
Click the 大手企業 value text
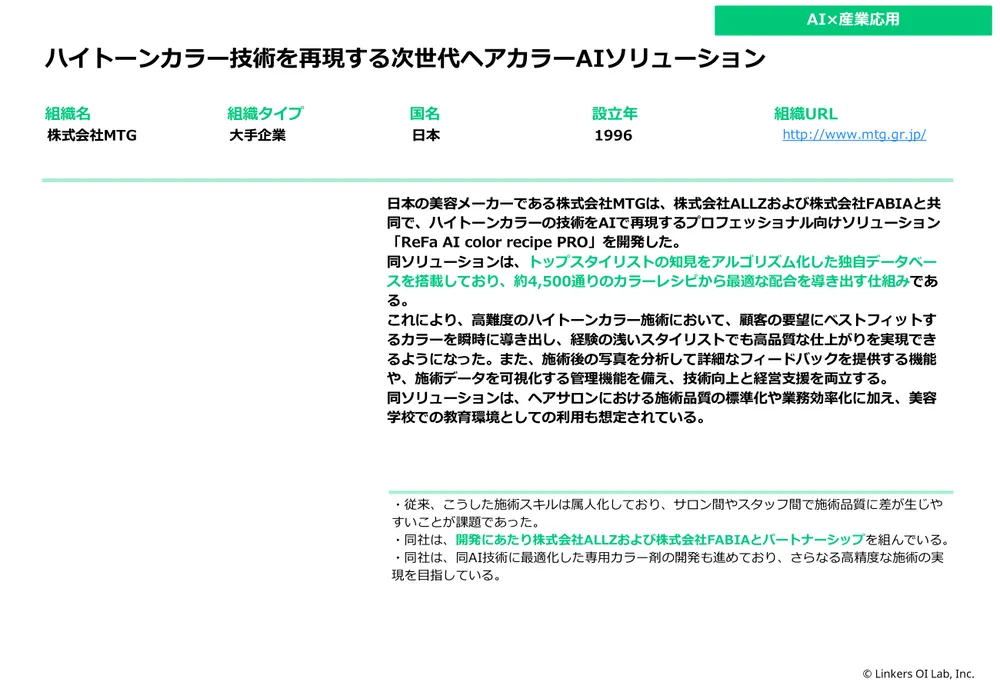257,135
